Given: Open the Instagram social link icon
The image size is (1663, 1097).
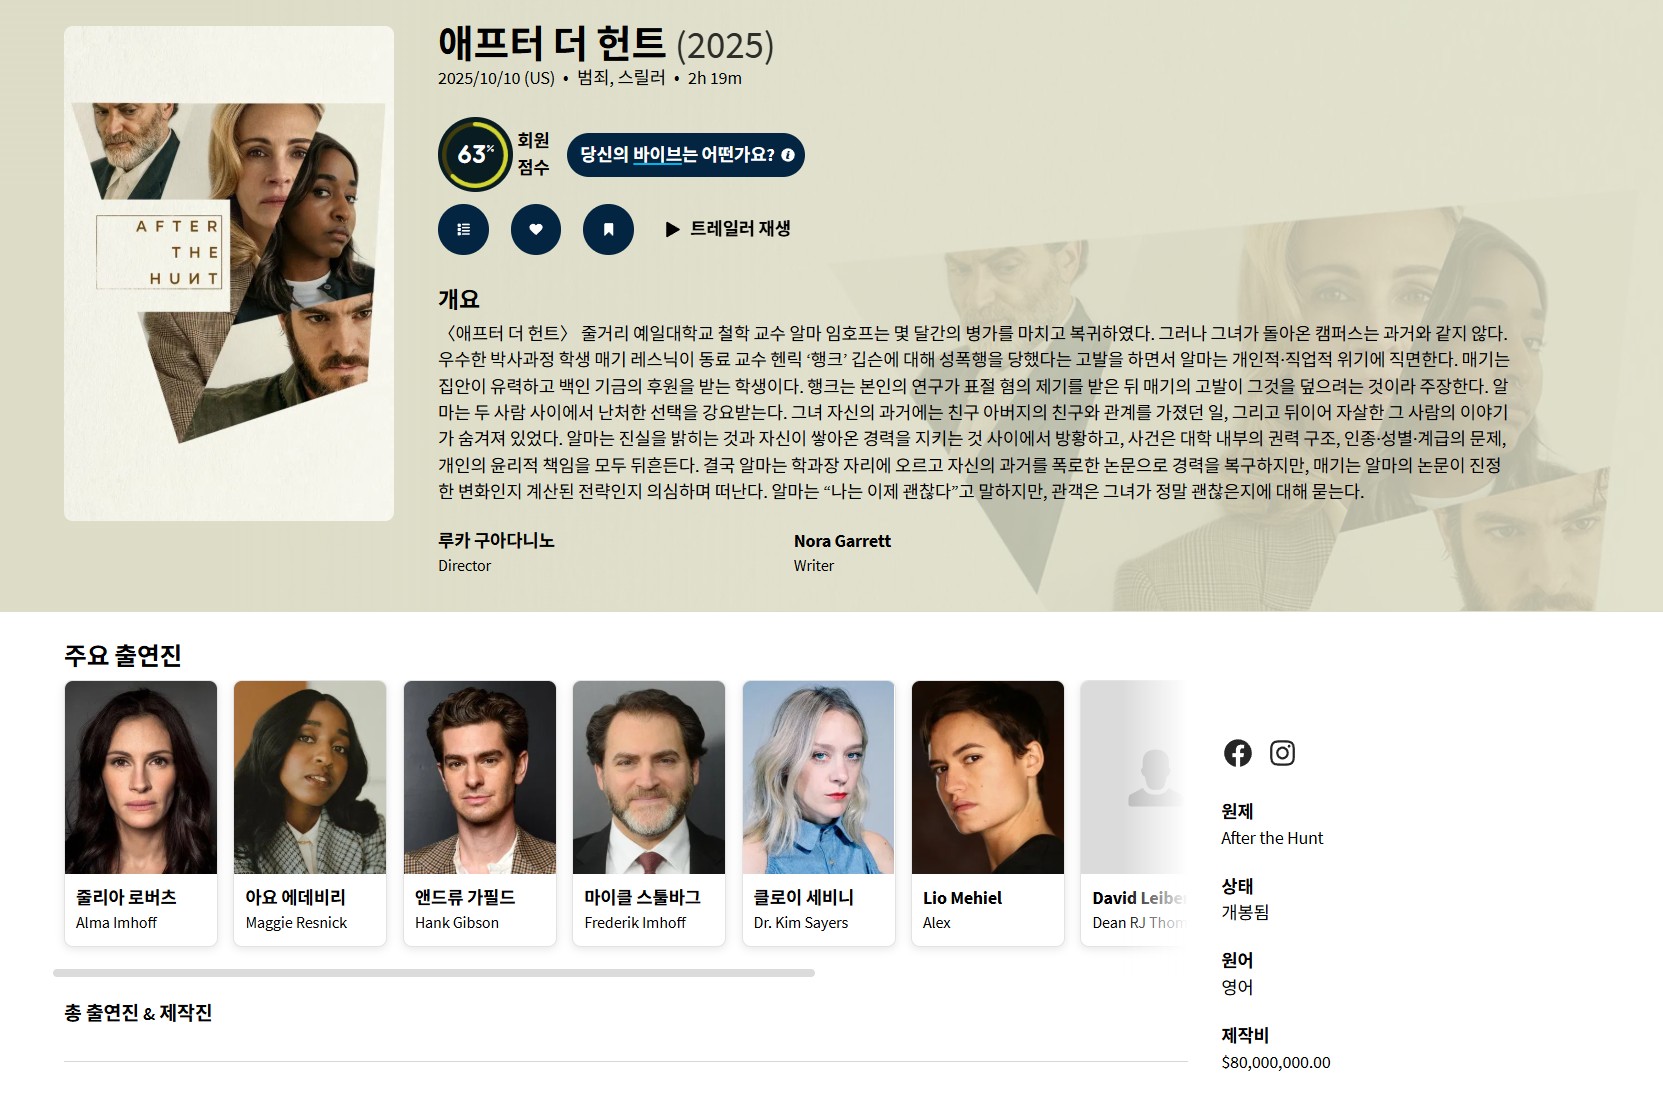Looking at the screenshot, I should (1282, 753).
